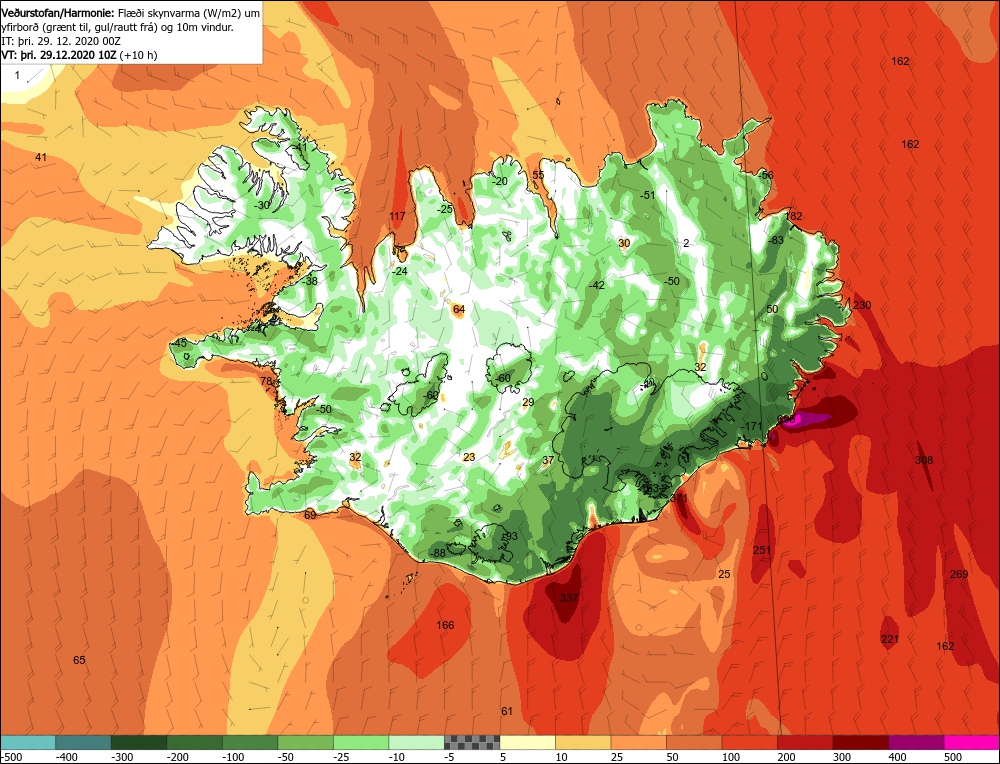The image size is (1000, 764).
Task: Click the legend label '-100'
Action: click(x=233, y=757)
